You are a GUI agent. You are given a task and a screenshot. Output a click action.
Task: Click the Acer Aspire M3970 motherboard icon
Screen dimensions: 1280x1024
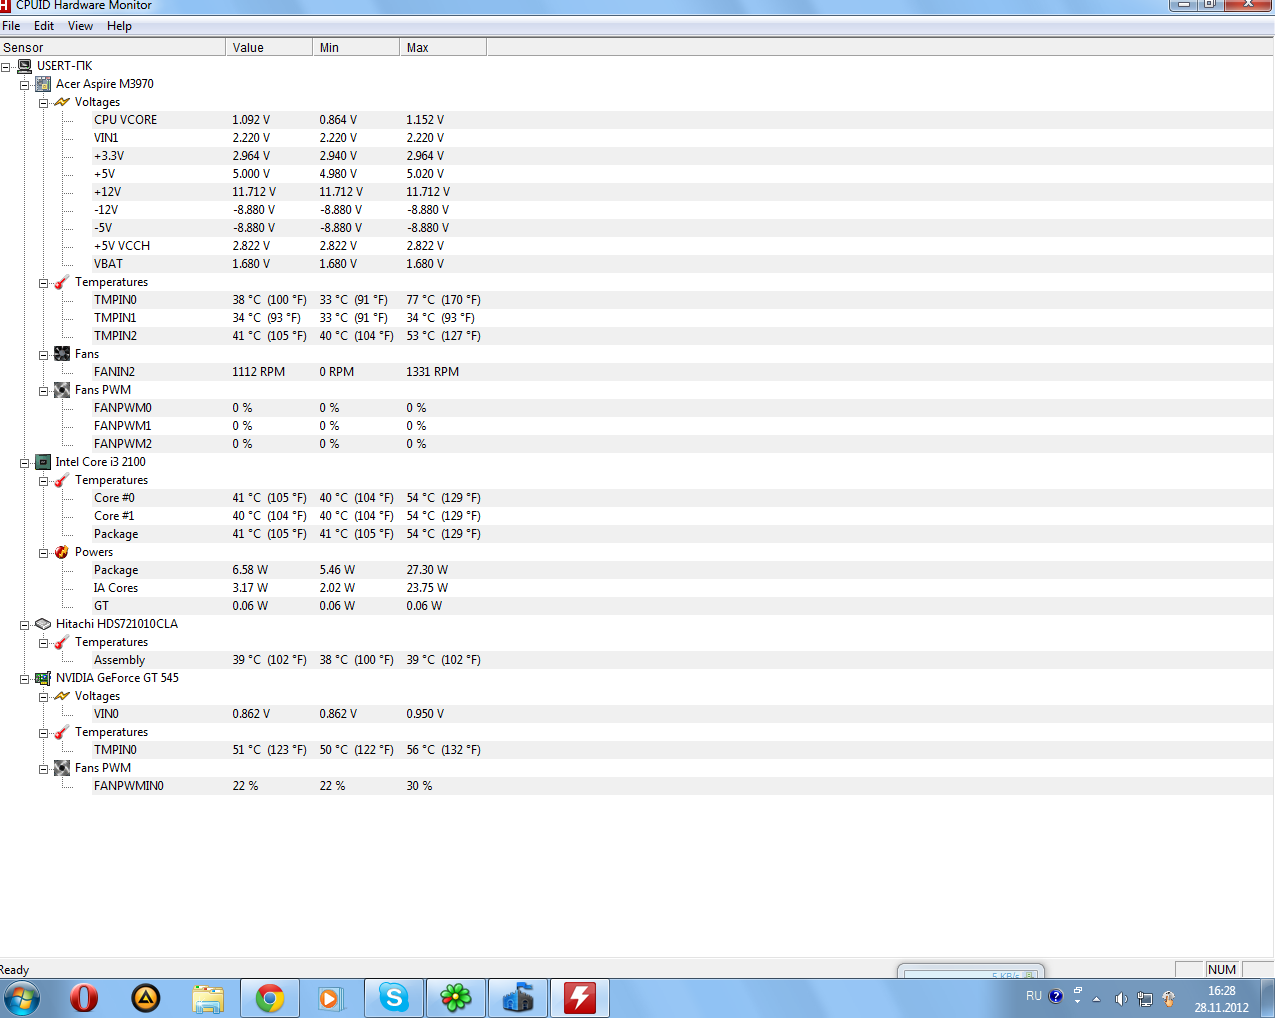[x=43, y=84]
